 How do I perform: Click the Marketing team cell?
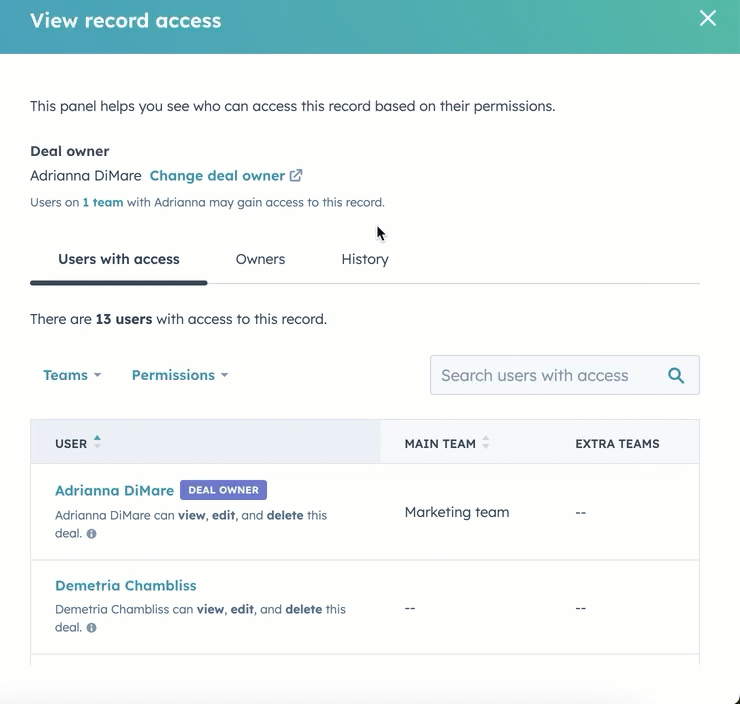457,512
